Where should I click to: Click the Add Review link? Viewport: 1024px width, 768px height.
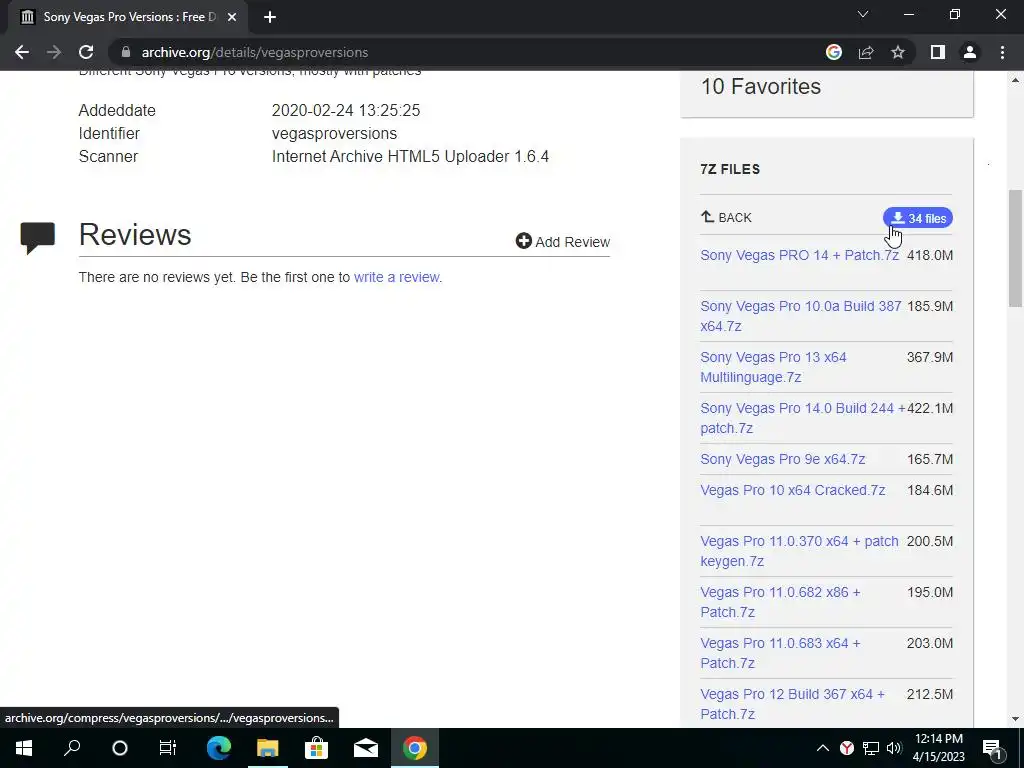(562, 242)
